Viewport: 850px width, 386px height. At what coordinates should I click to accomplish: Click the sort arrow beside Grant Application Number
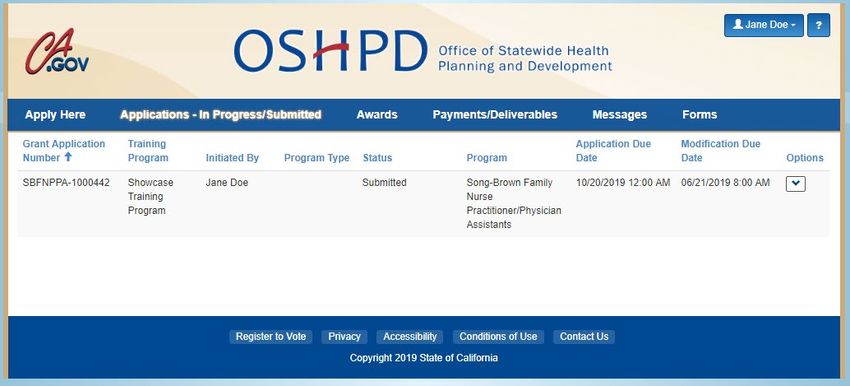click(x=68, y=157)
